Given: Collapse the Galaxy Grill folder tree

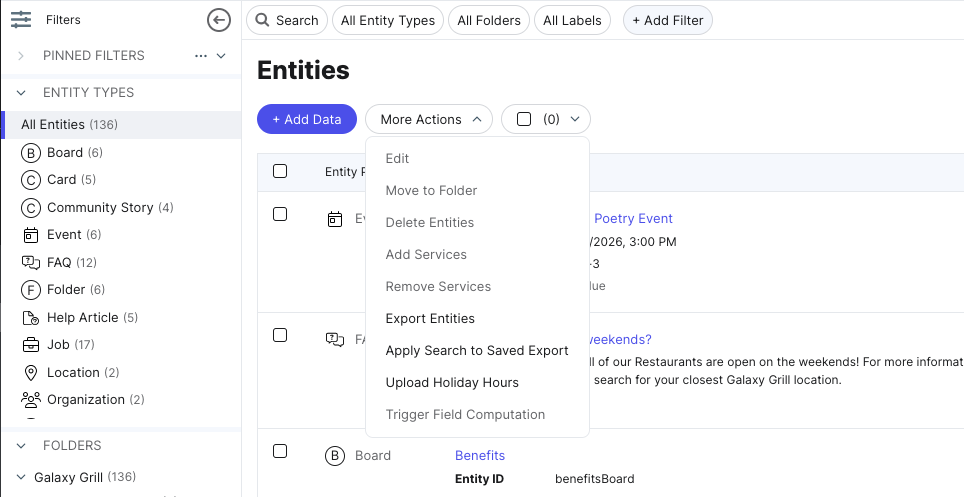Looking at the screenshot, I should [21, 477].
